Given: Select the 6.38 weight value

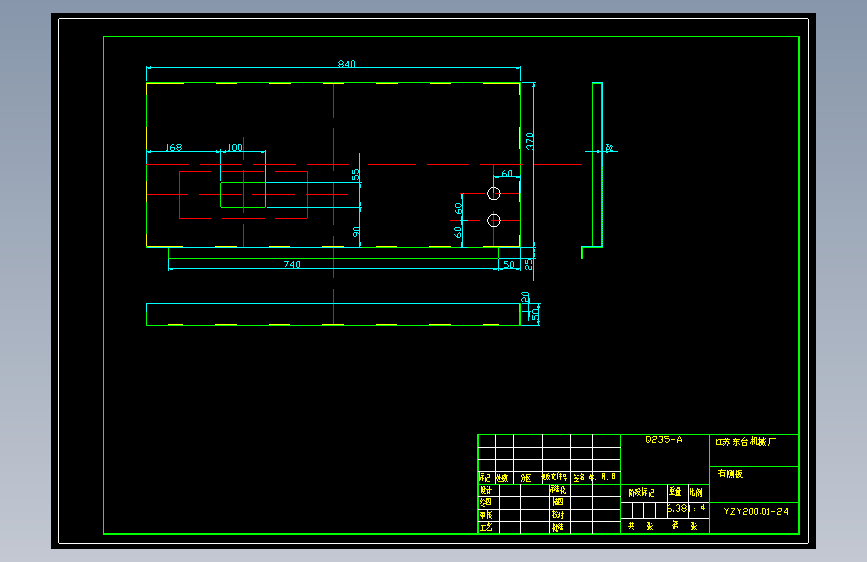Looking at the screenshot, I should click(x=677, y=508).
